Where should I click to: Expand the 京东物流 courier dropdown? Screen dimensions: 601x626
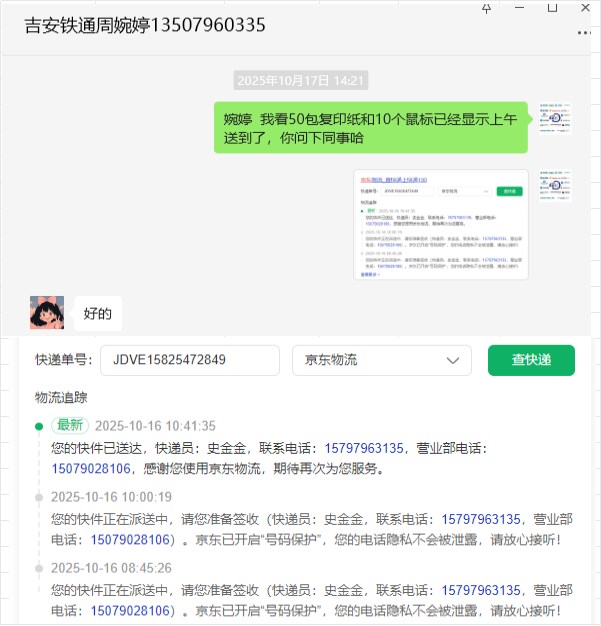tap(382, 360)
